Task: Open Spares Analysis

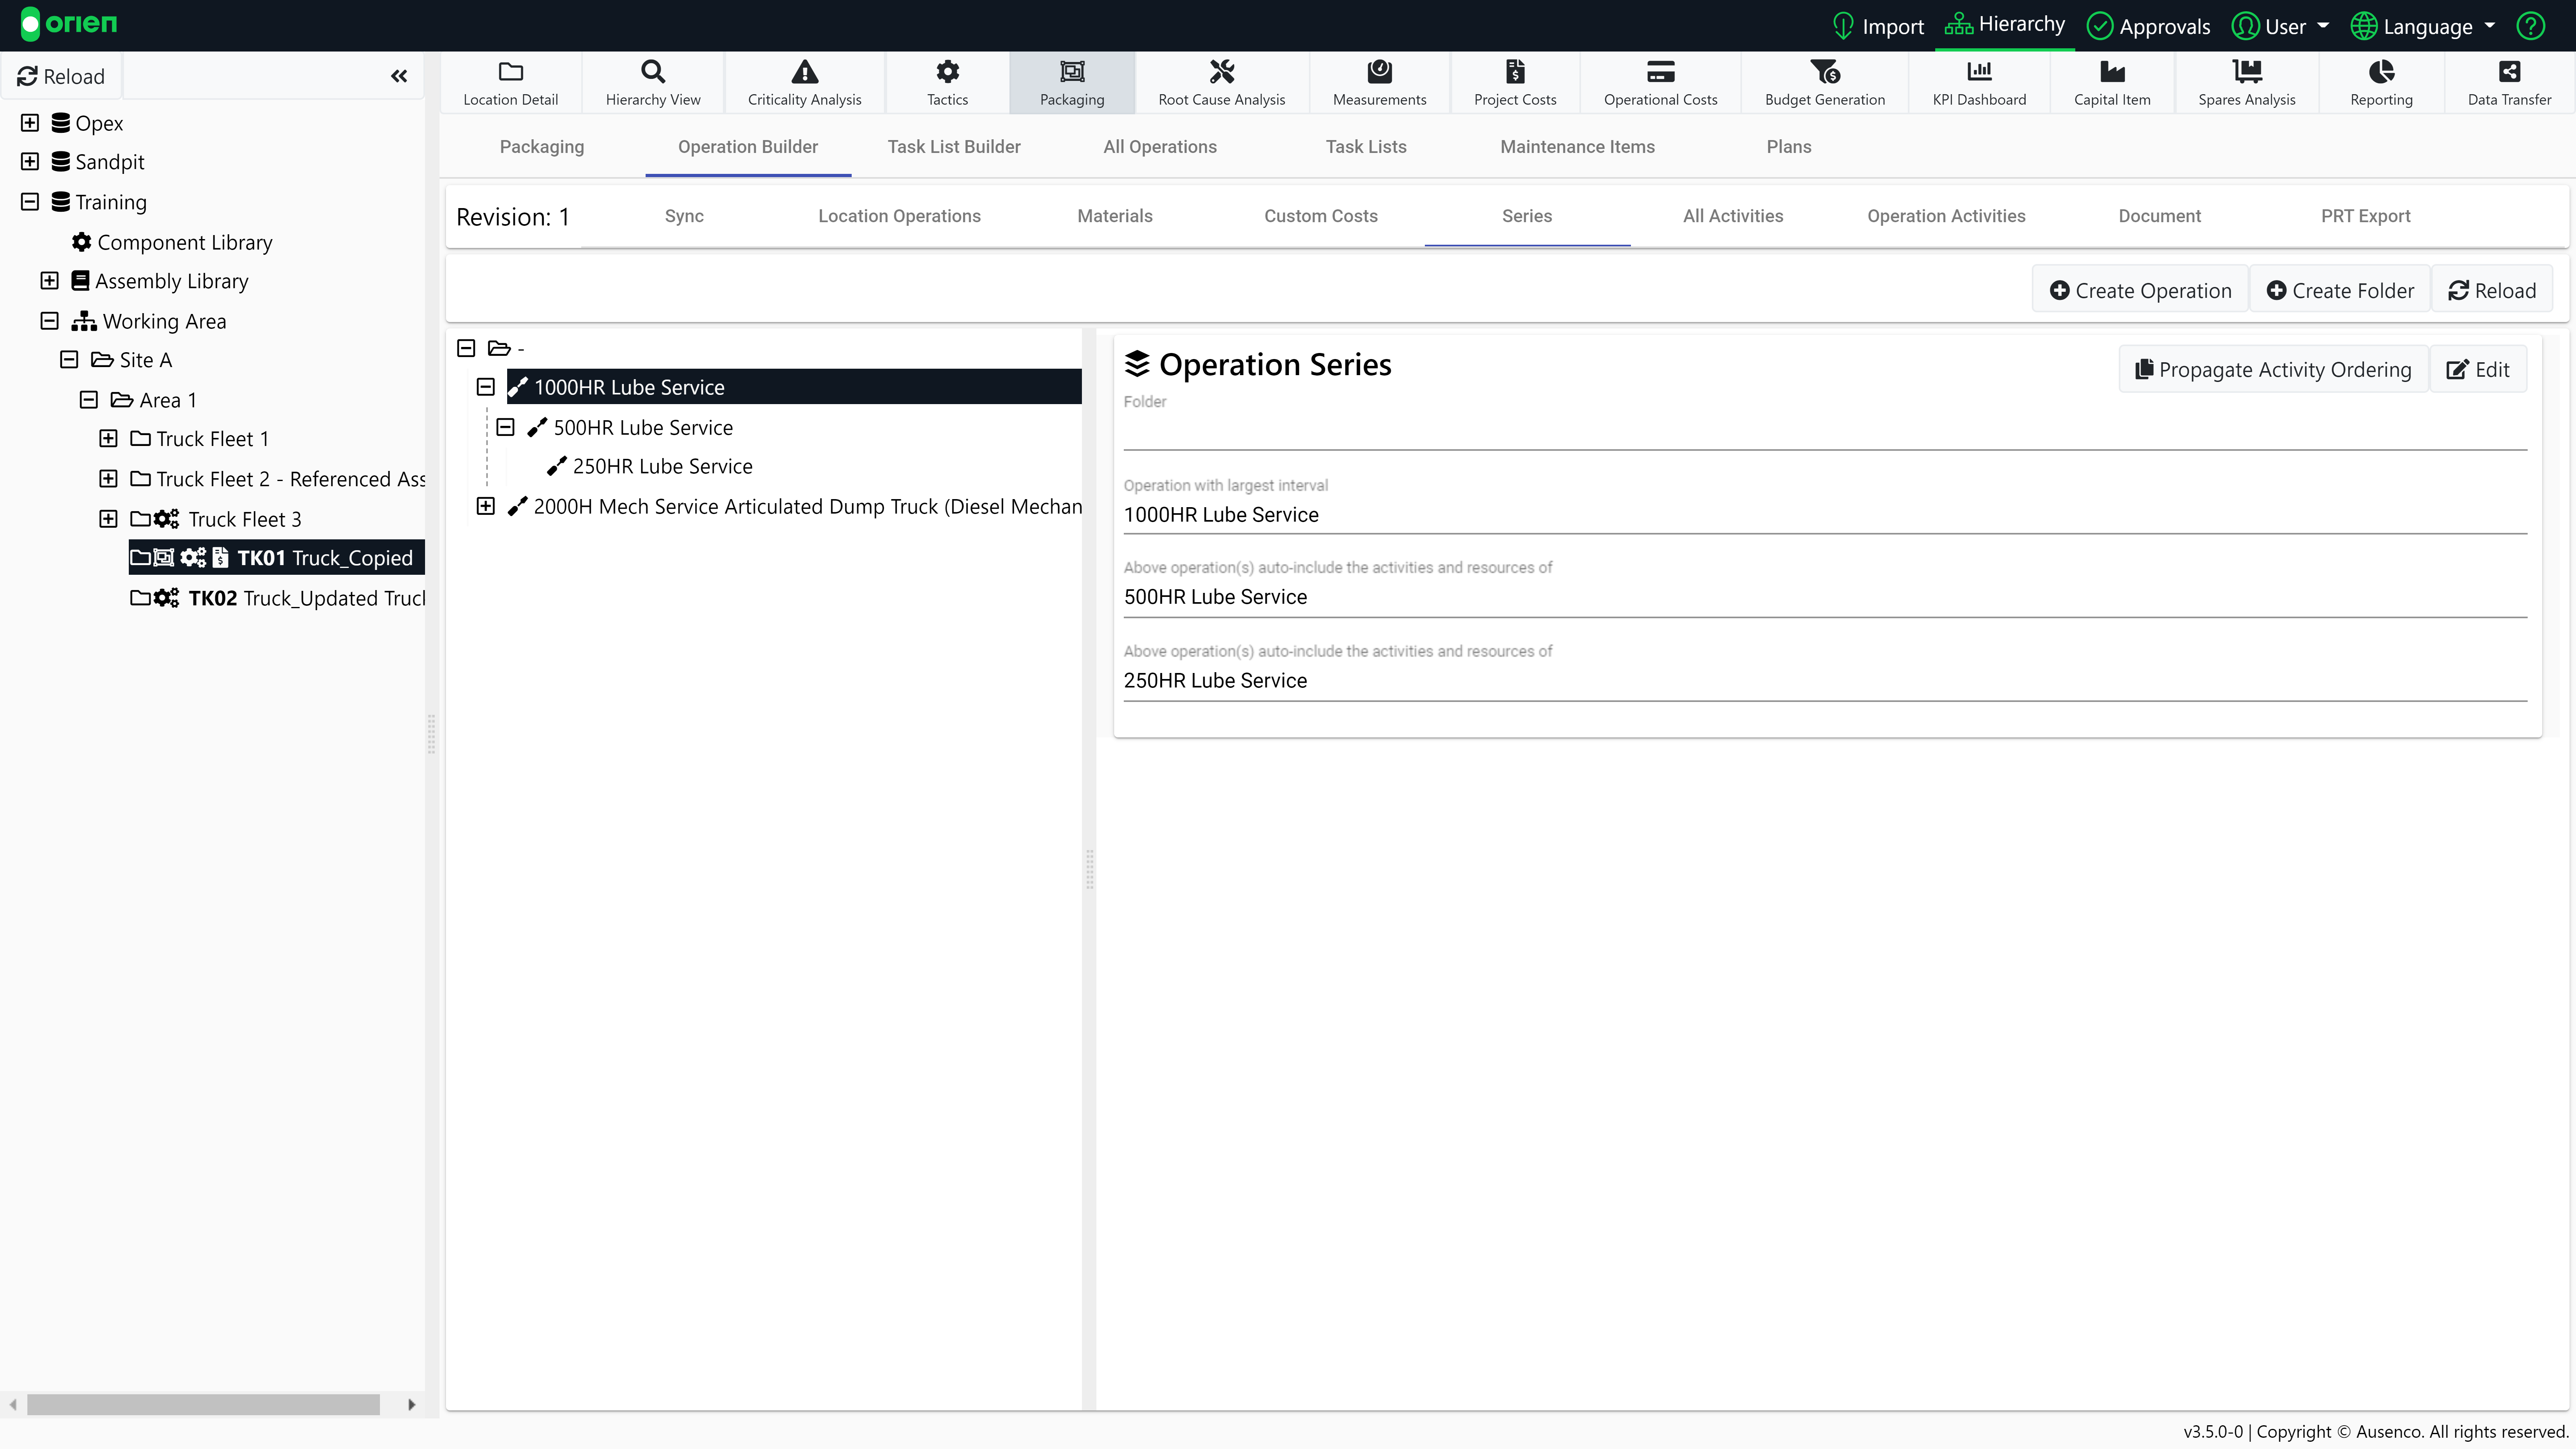Action: pyautogui.click(x=2246, y=82)
